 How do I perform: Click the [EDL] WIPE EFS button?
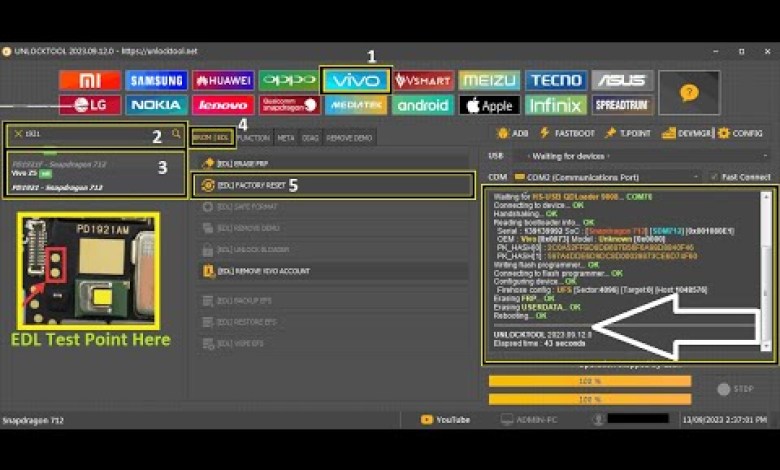pyautogui.click(x=333, y=343)
